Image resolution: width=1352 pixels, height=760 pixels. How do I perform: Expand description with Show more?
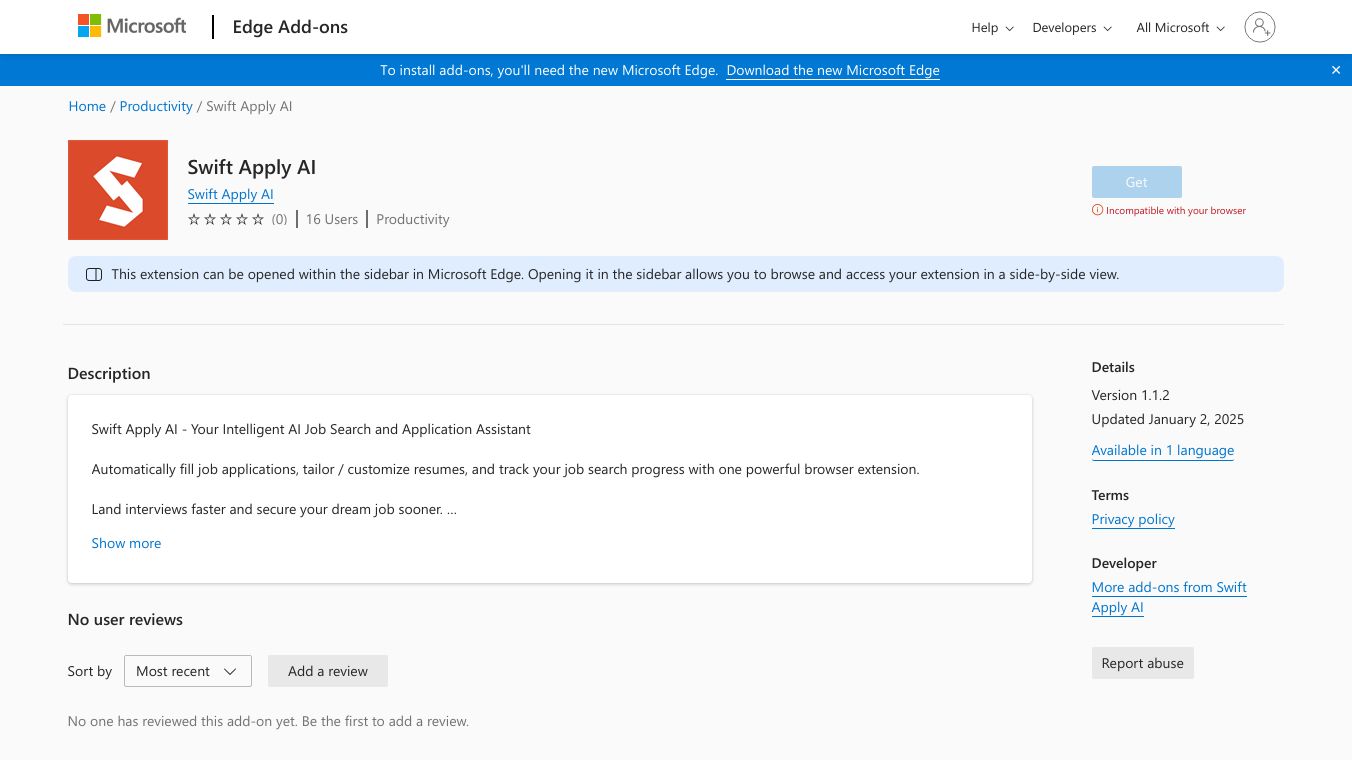pyautogui.click(x=126, y=543)
